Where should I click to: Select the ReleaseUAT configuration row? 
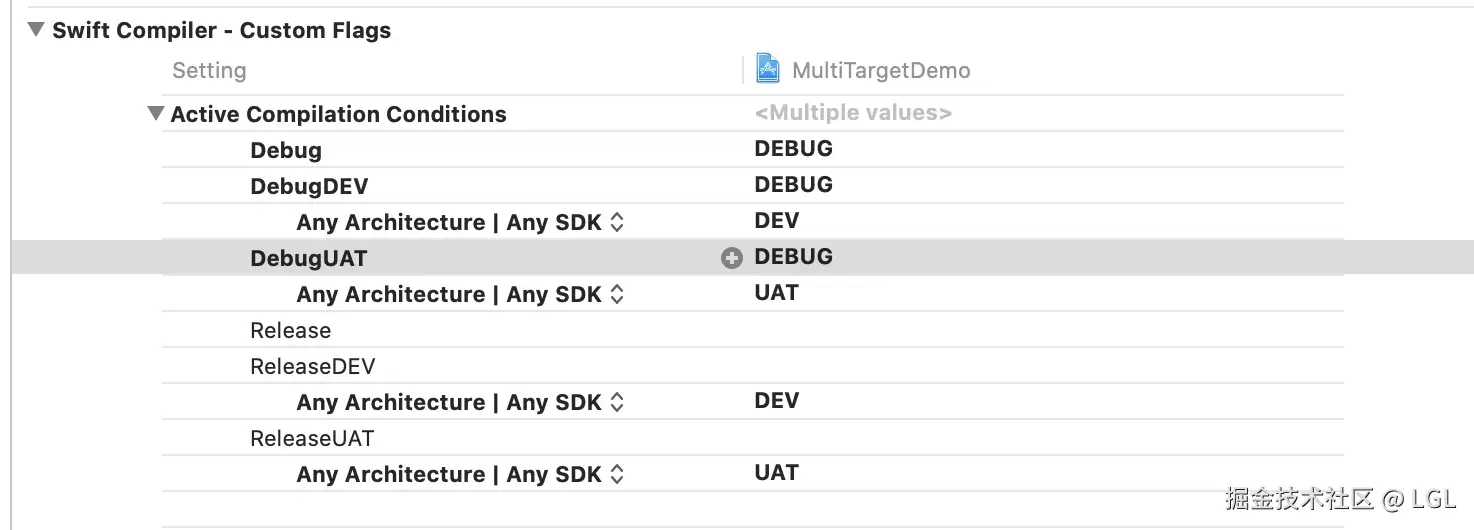(x=312, y=438)
